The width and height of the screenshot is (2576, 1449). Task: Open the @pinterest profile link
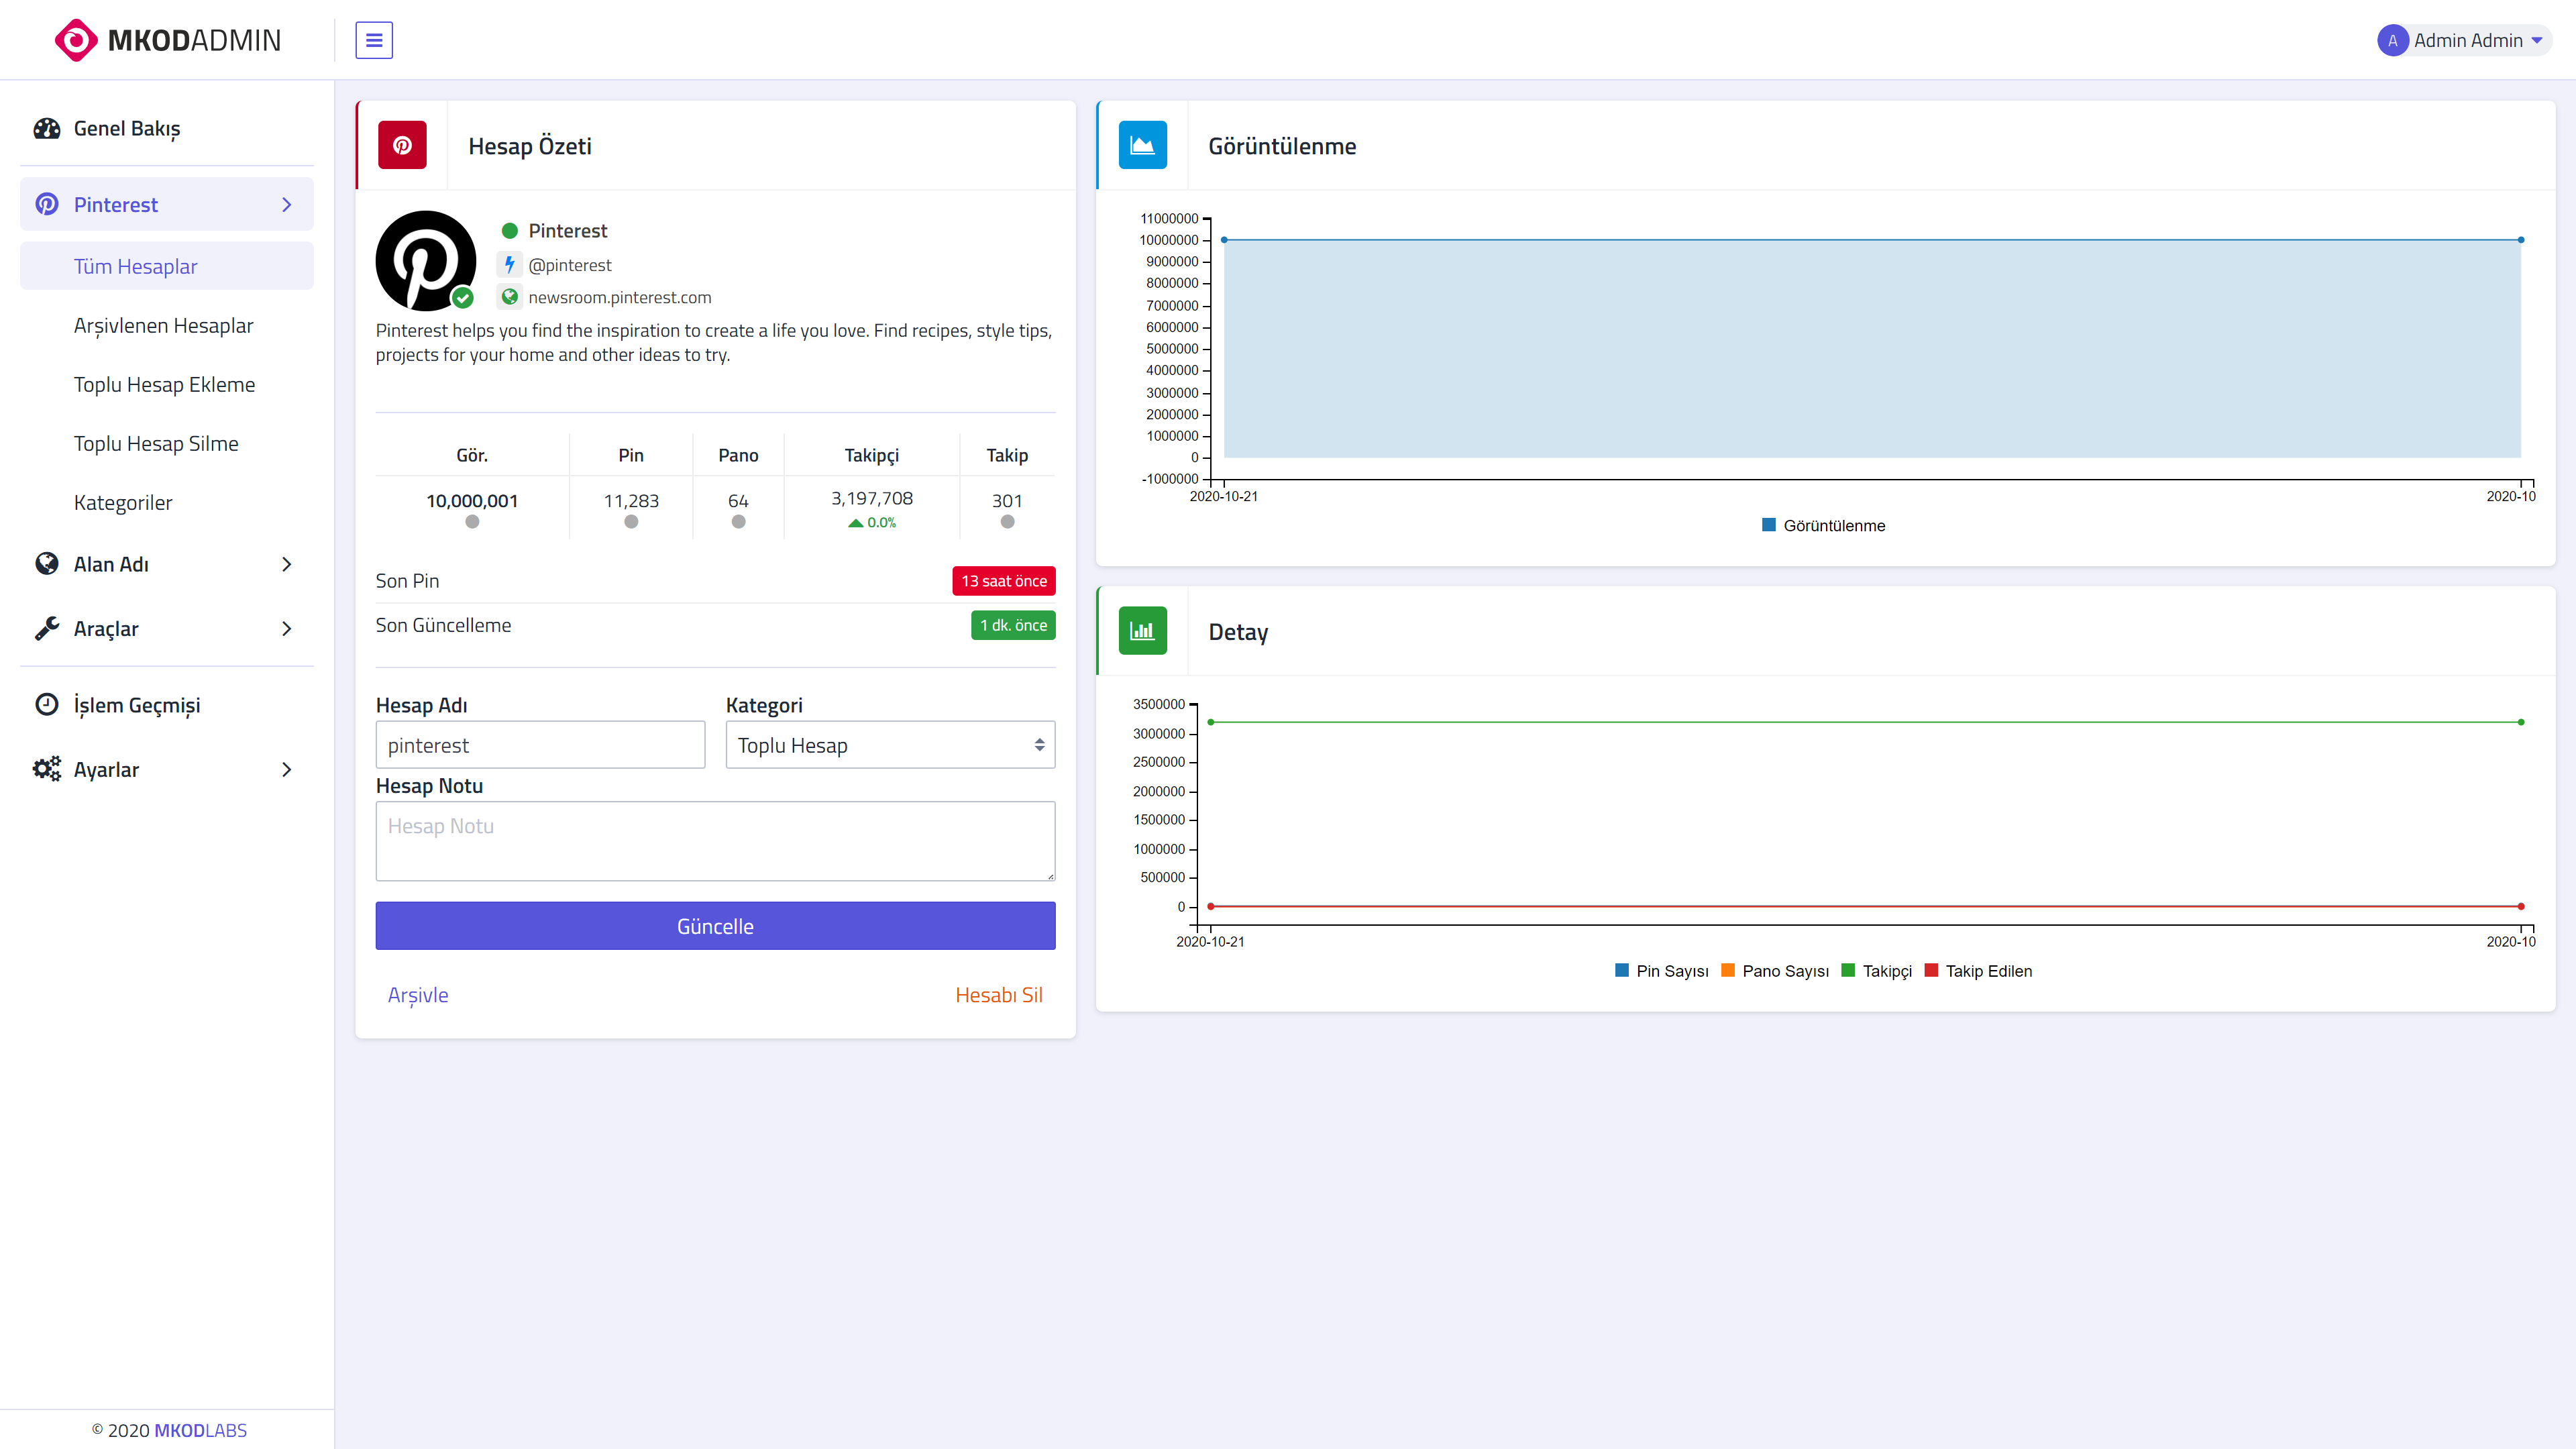pos(570,265)
